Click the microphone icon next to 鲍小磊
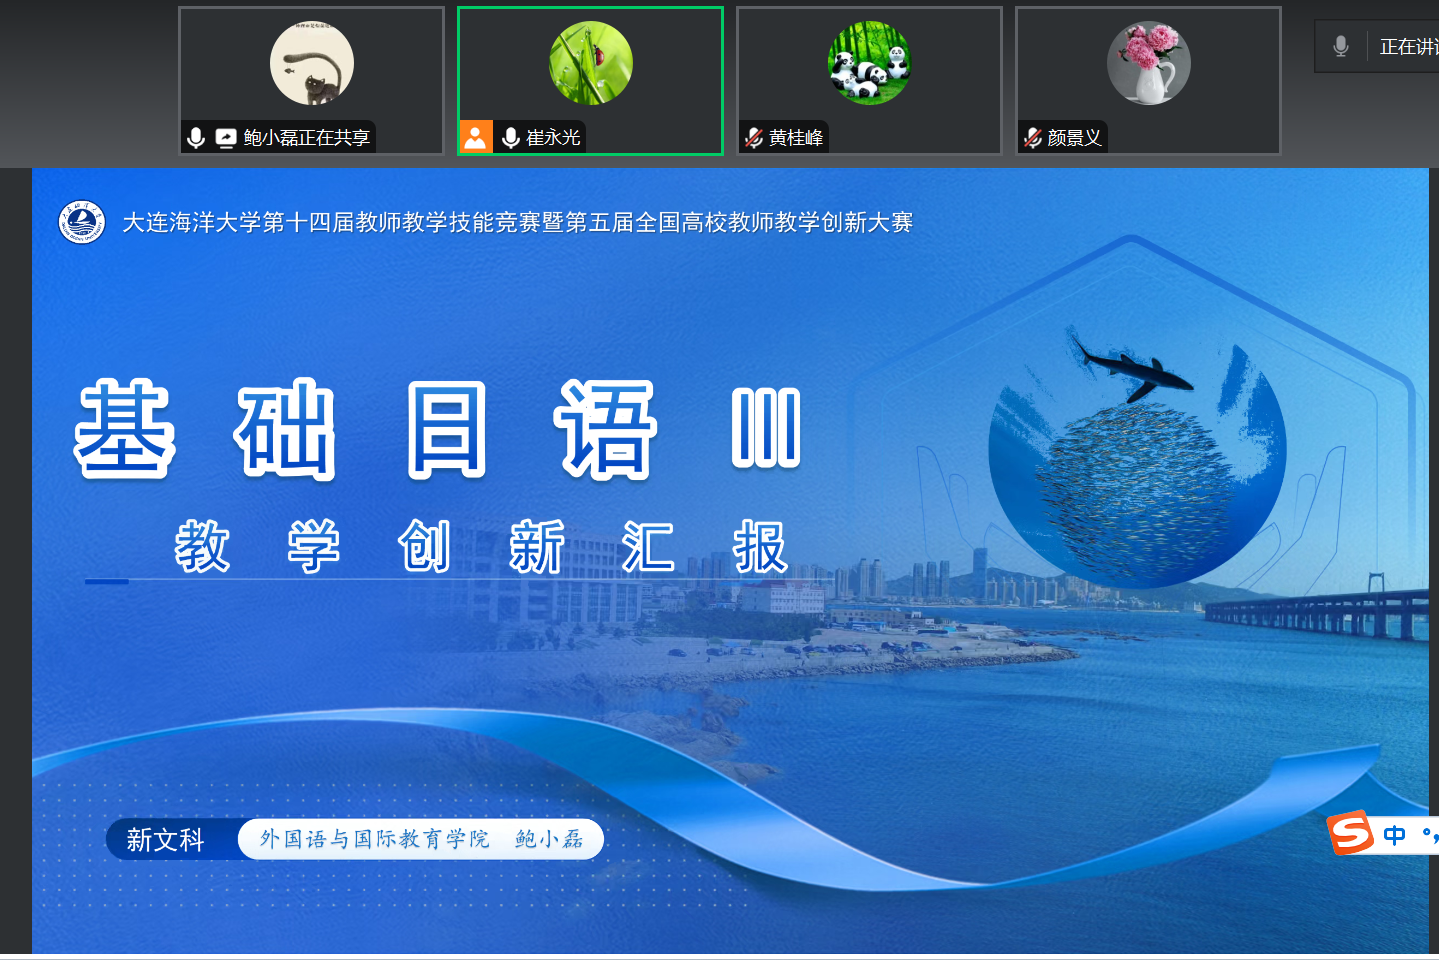This screenshot has height=960, width=1439. (x=196, y=138)
